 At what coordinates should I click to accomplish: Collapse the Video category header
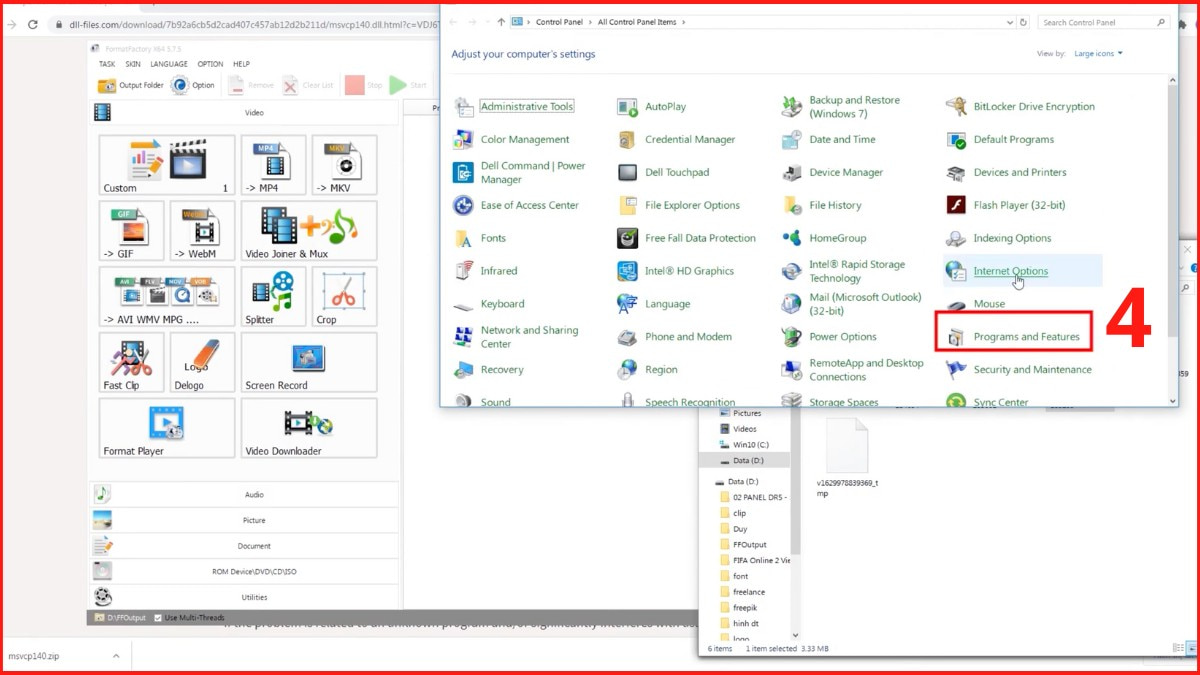[x=244, y=113]
